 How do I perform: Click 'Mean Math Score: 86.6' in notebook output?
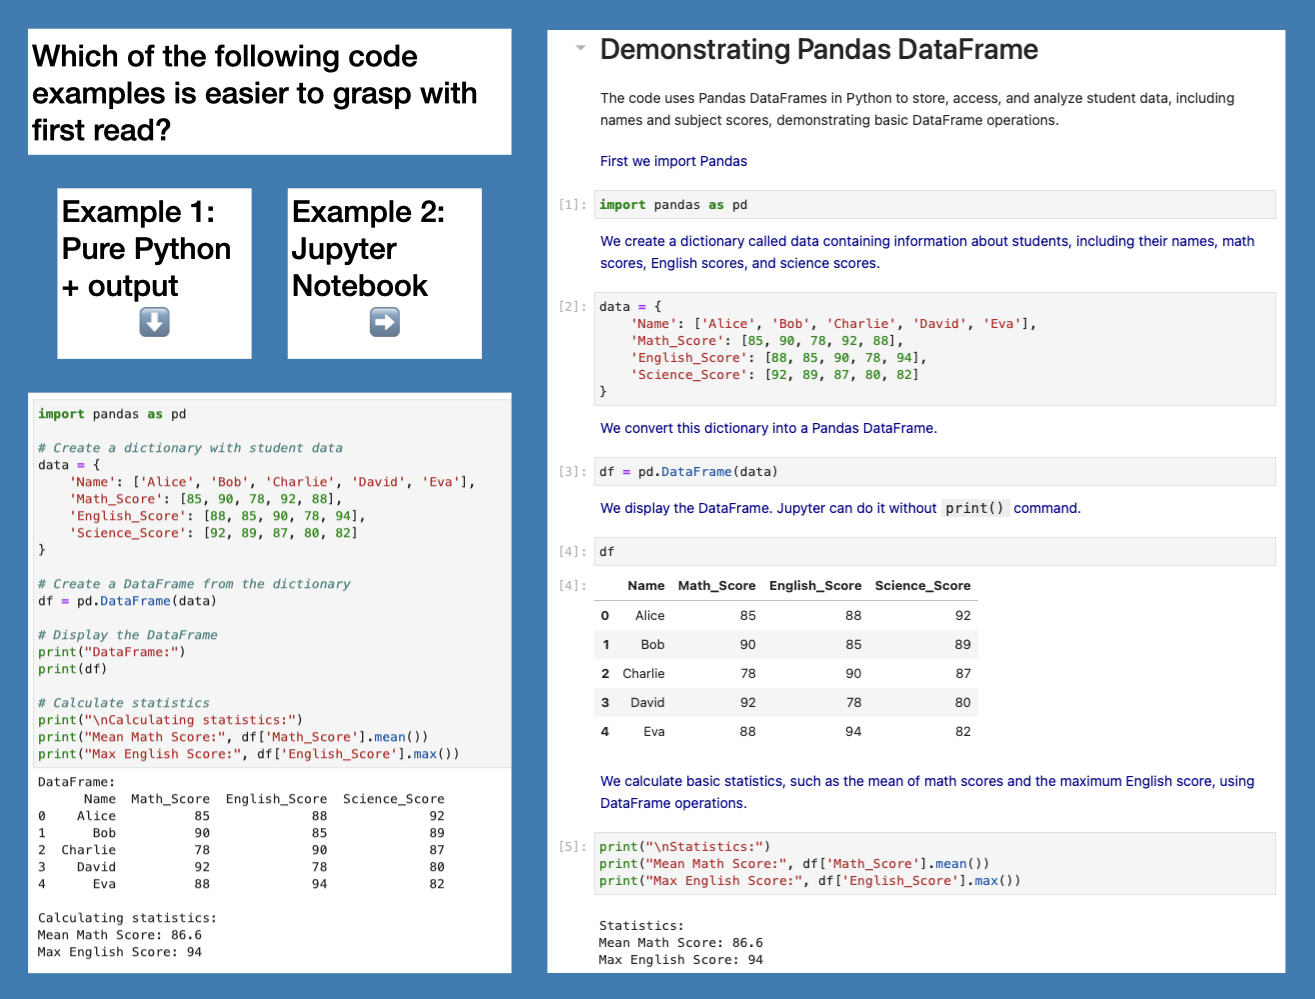[x=681, y=943]
